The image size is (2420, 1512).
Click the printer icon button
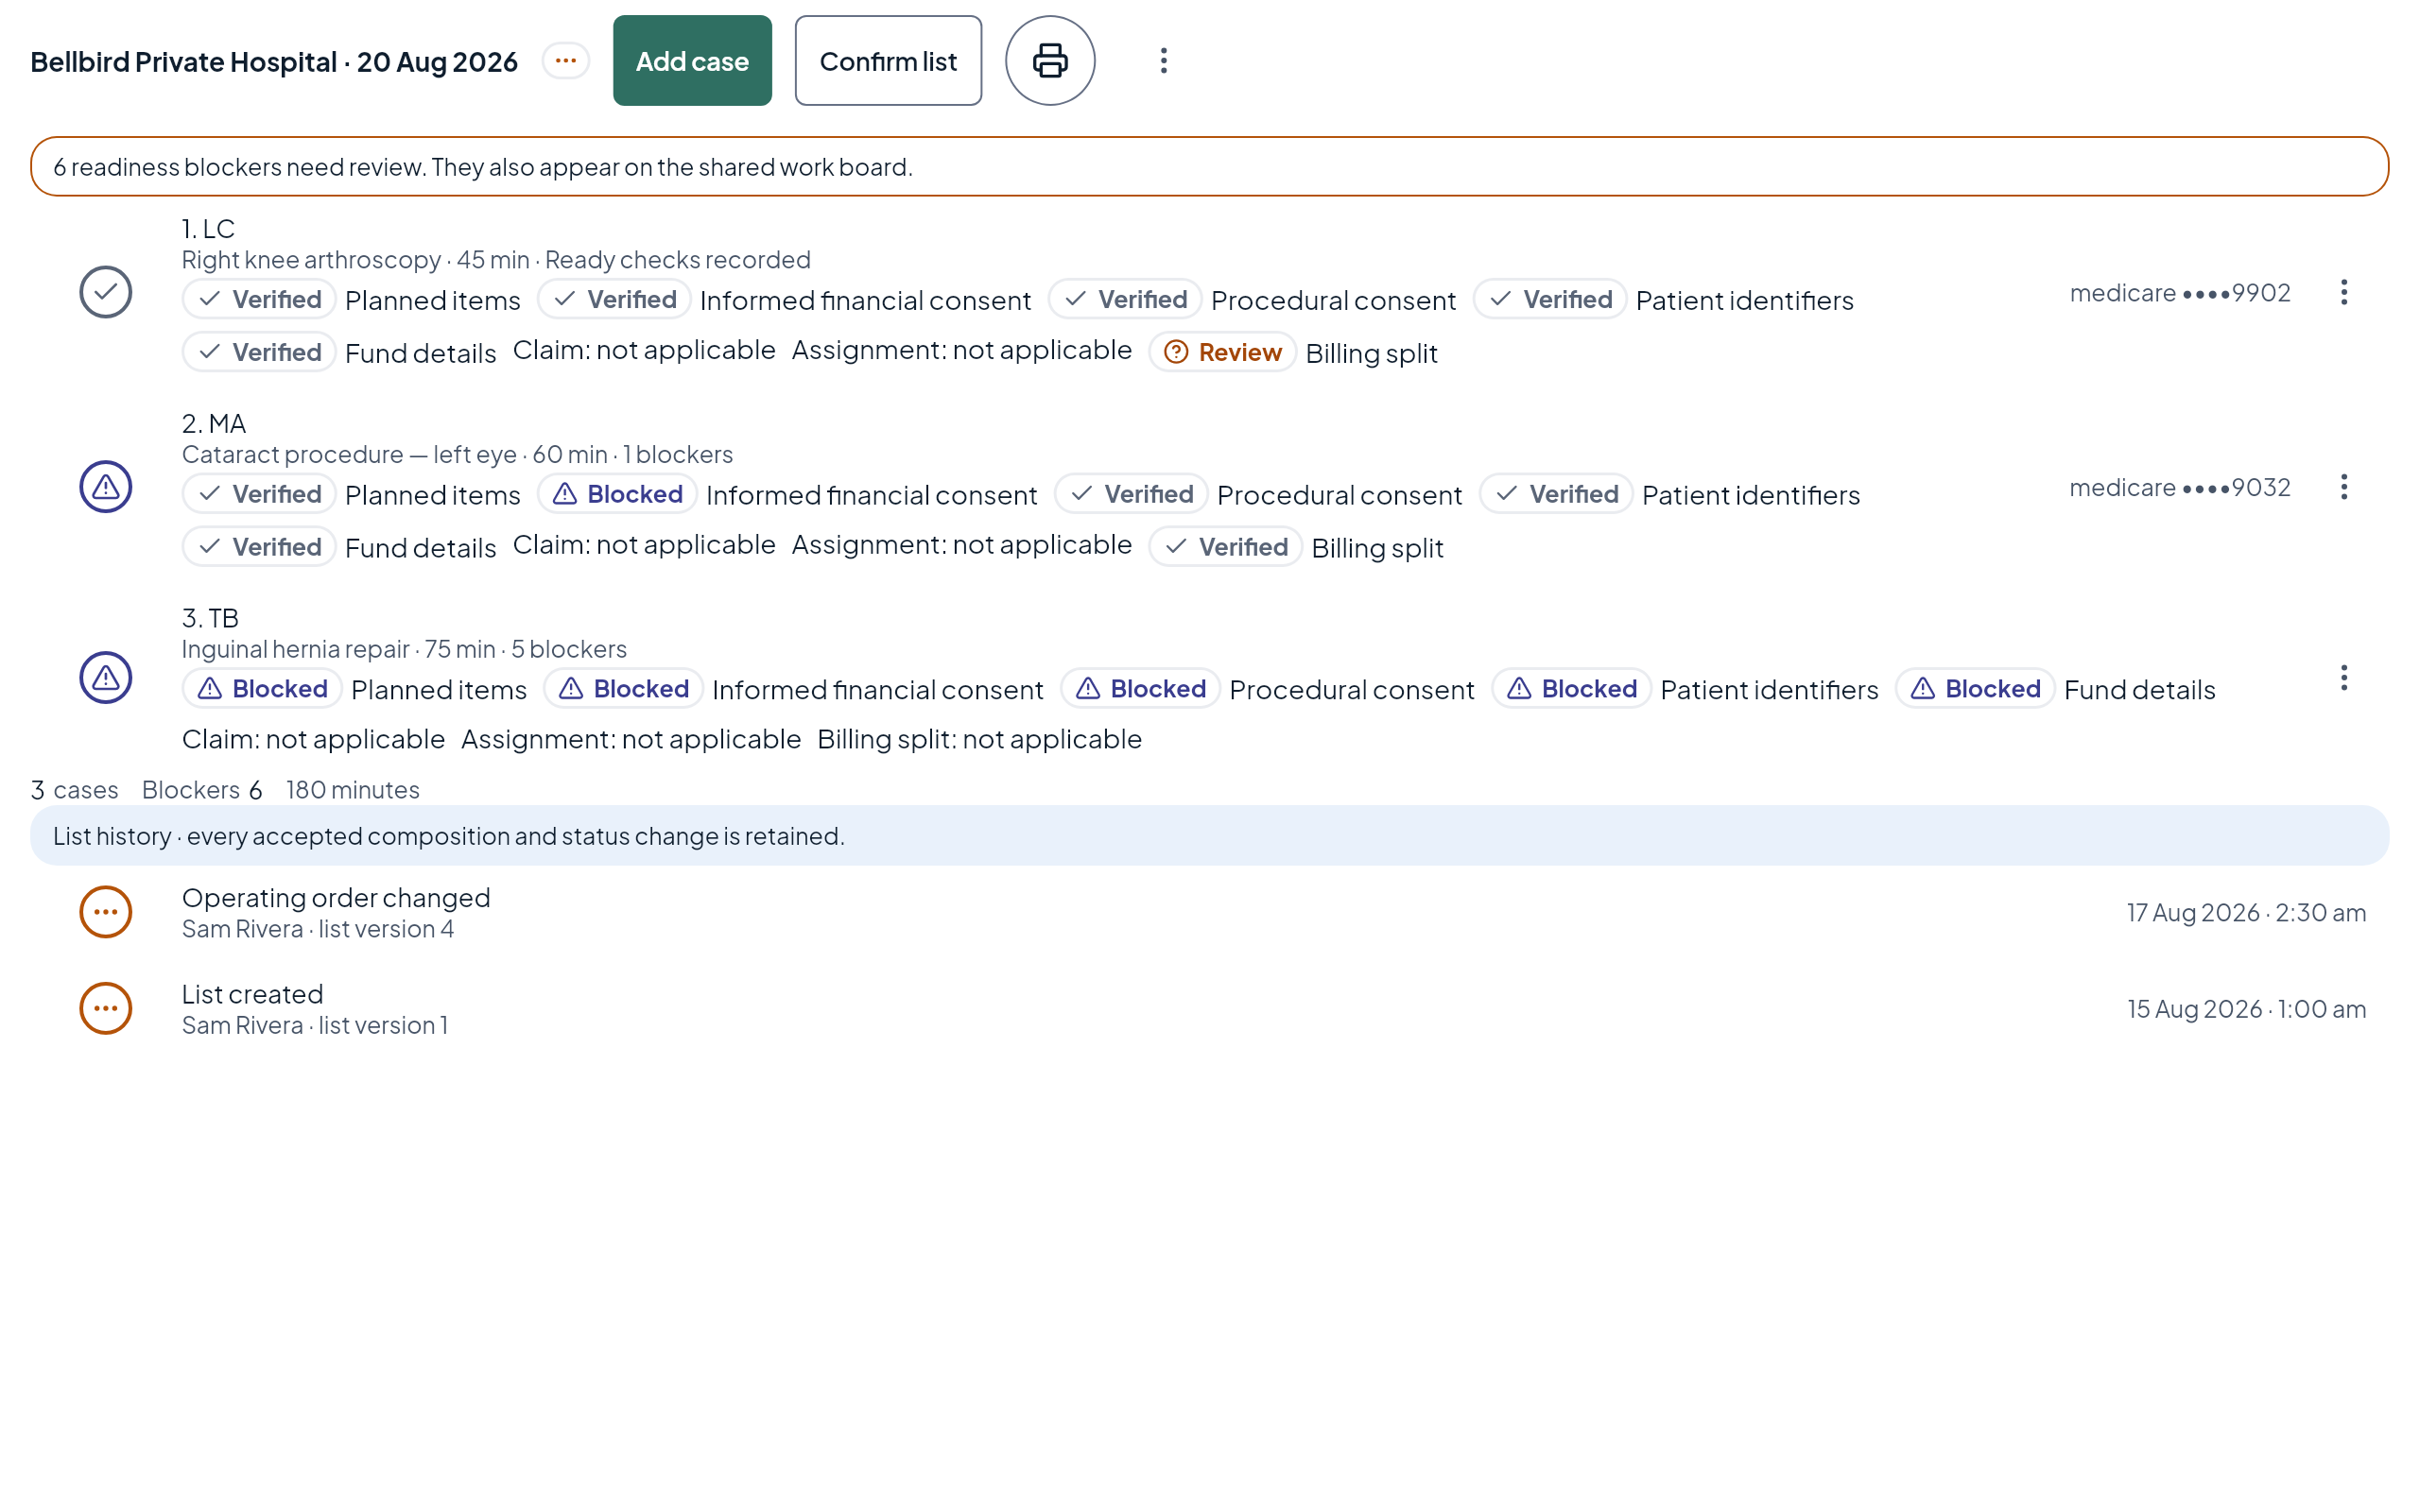[1049, 60]
